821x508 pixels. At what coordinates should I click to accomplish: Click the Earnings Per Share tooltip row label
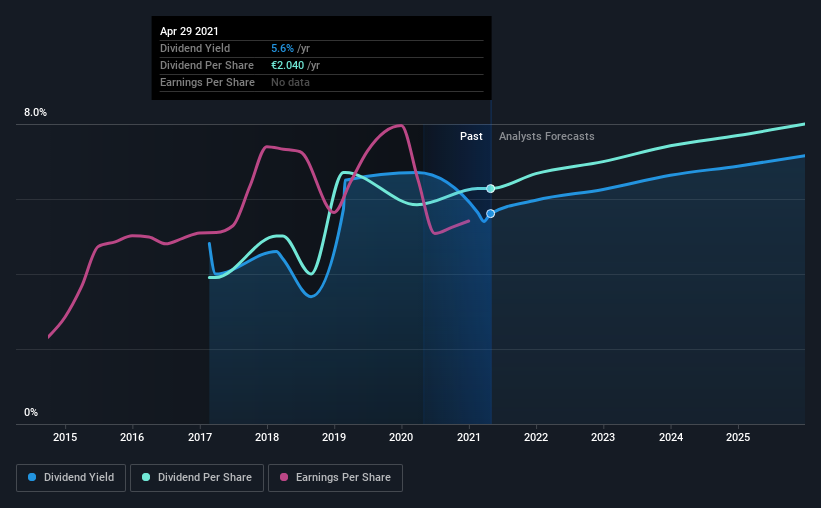coord(207,82)
